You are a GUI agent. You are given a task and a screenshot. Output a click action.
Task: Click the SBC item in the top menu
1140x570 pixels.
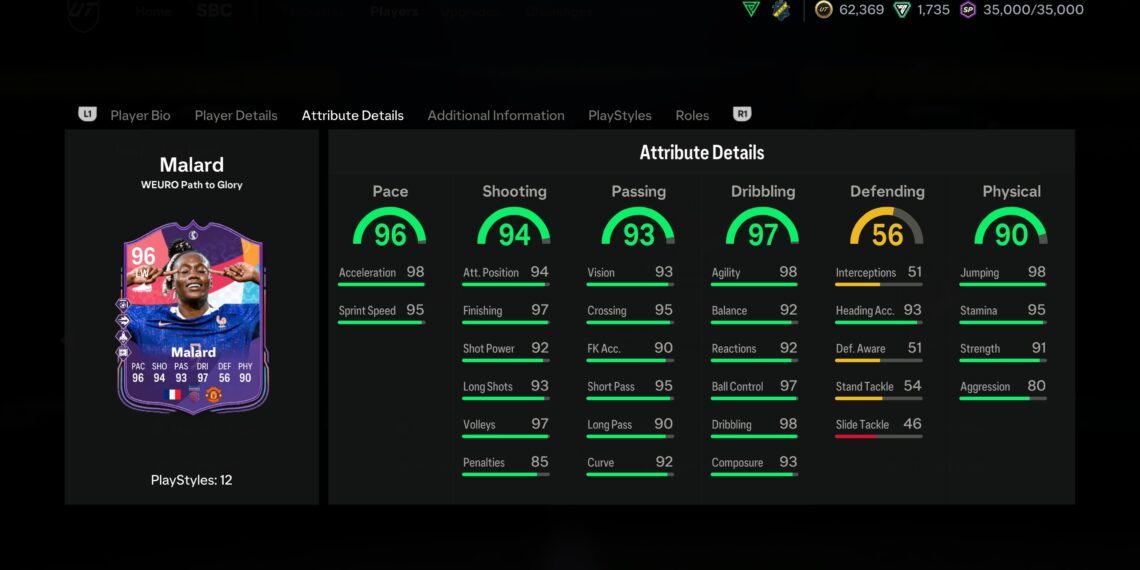(214, 11)
